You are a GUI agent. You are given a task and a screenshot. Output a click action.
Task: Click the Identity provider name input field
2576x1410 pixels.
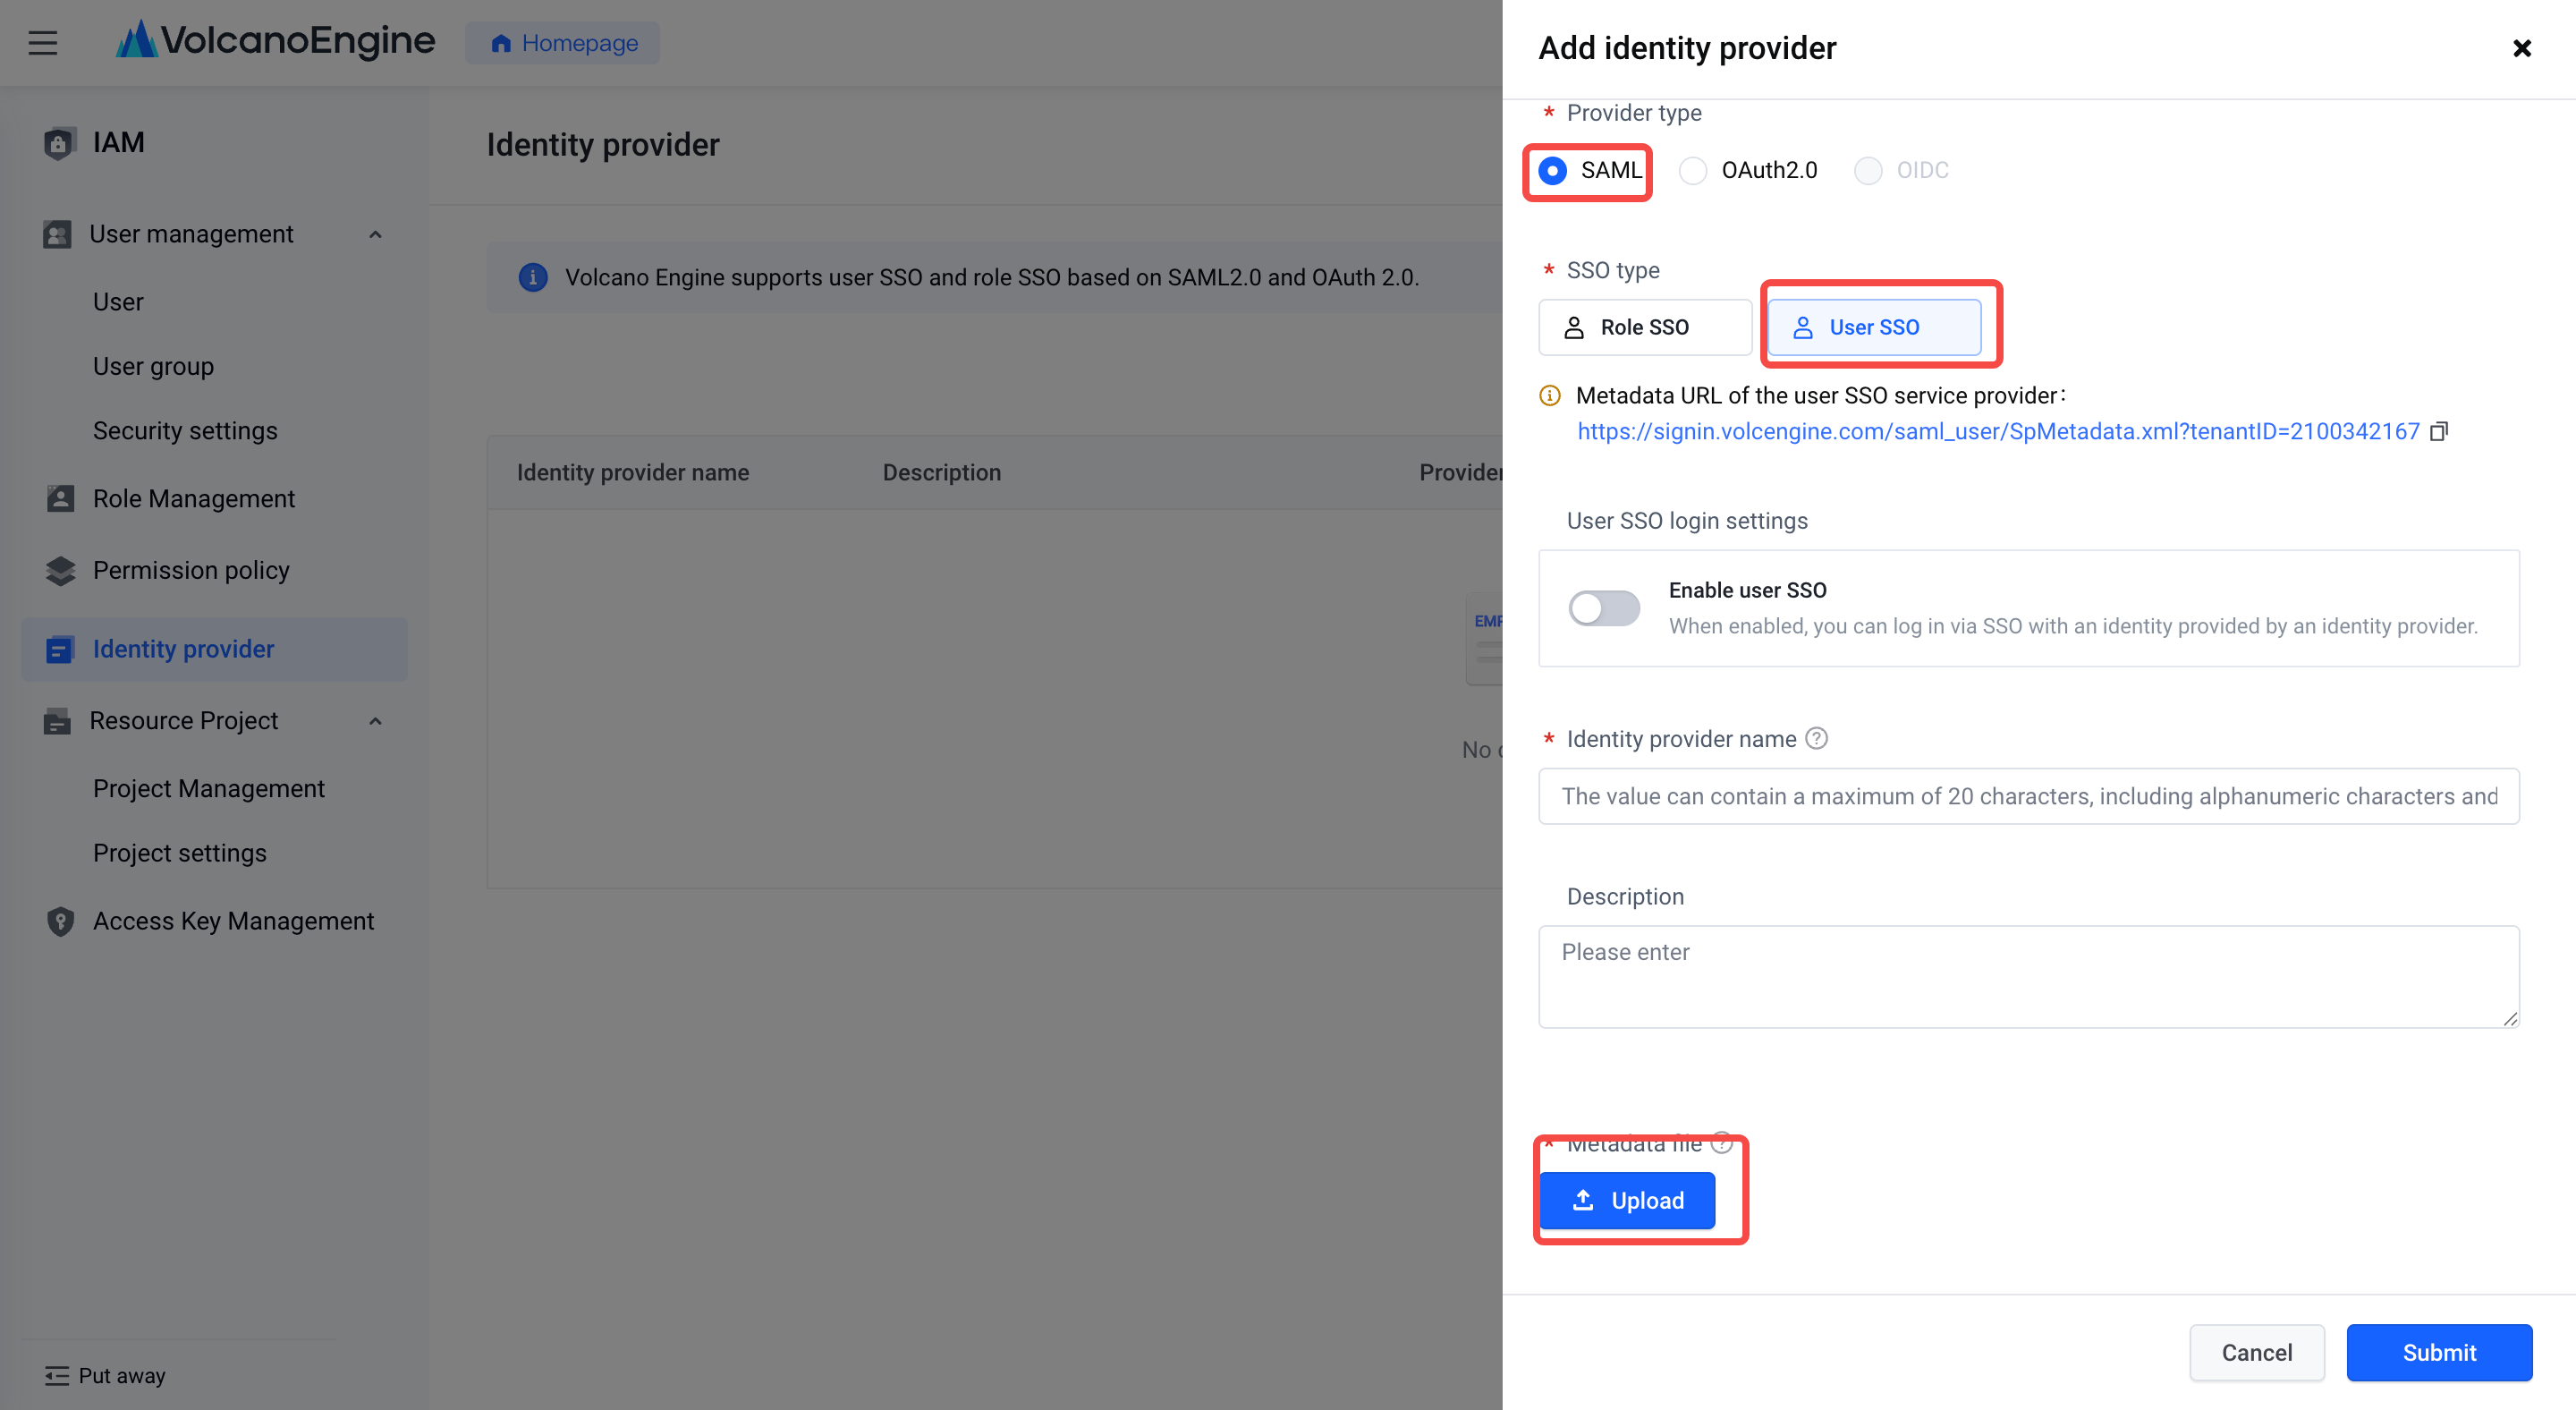[x=2027, y=796]
